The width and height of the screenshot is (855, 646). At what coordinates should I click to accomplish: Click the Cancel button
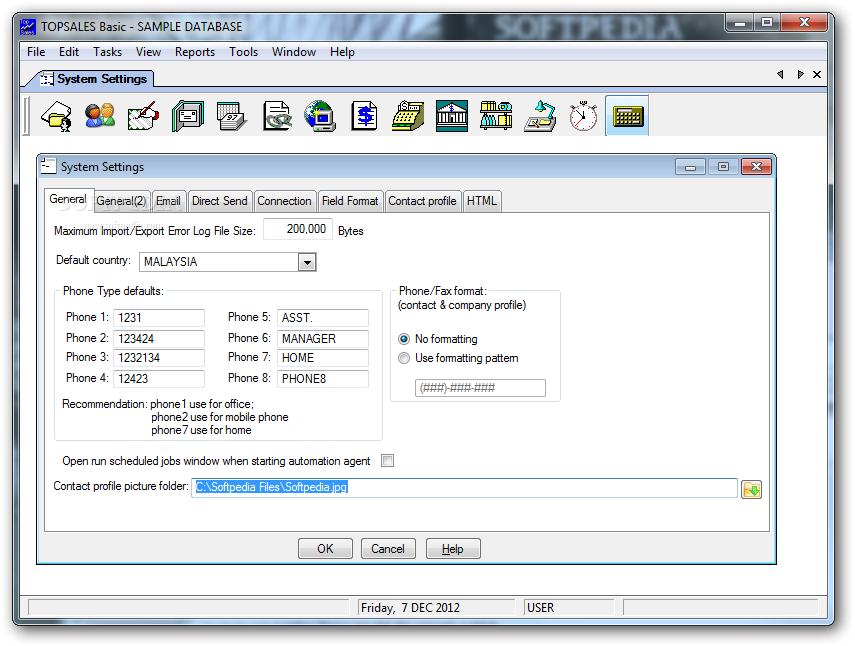point(388,549)
